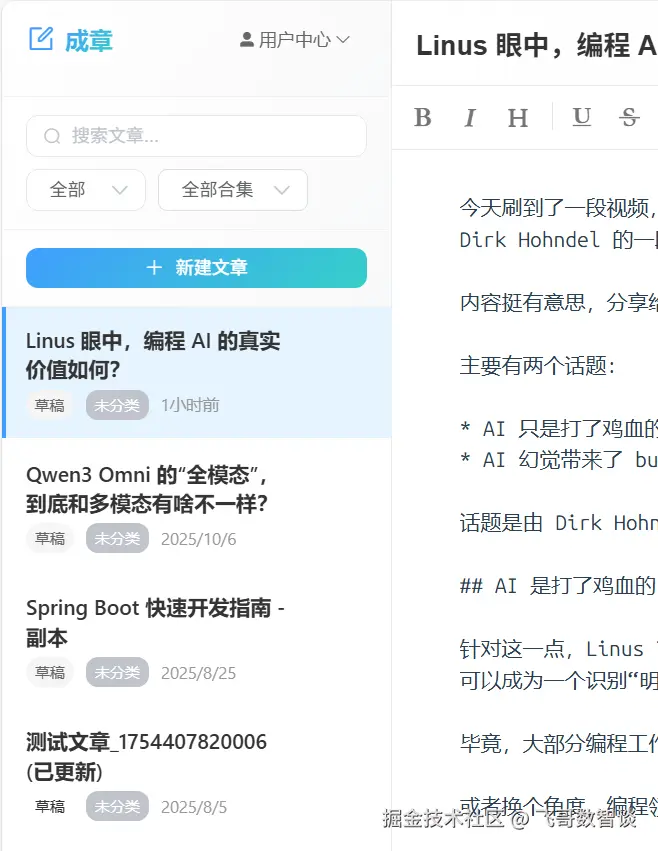Screen dimensions: 658x851
Task: Click 草稿 tag on 测试文章 article
Action: pos(49,806)
